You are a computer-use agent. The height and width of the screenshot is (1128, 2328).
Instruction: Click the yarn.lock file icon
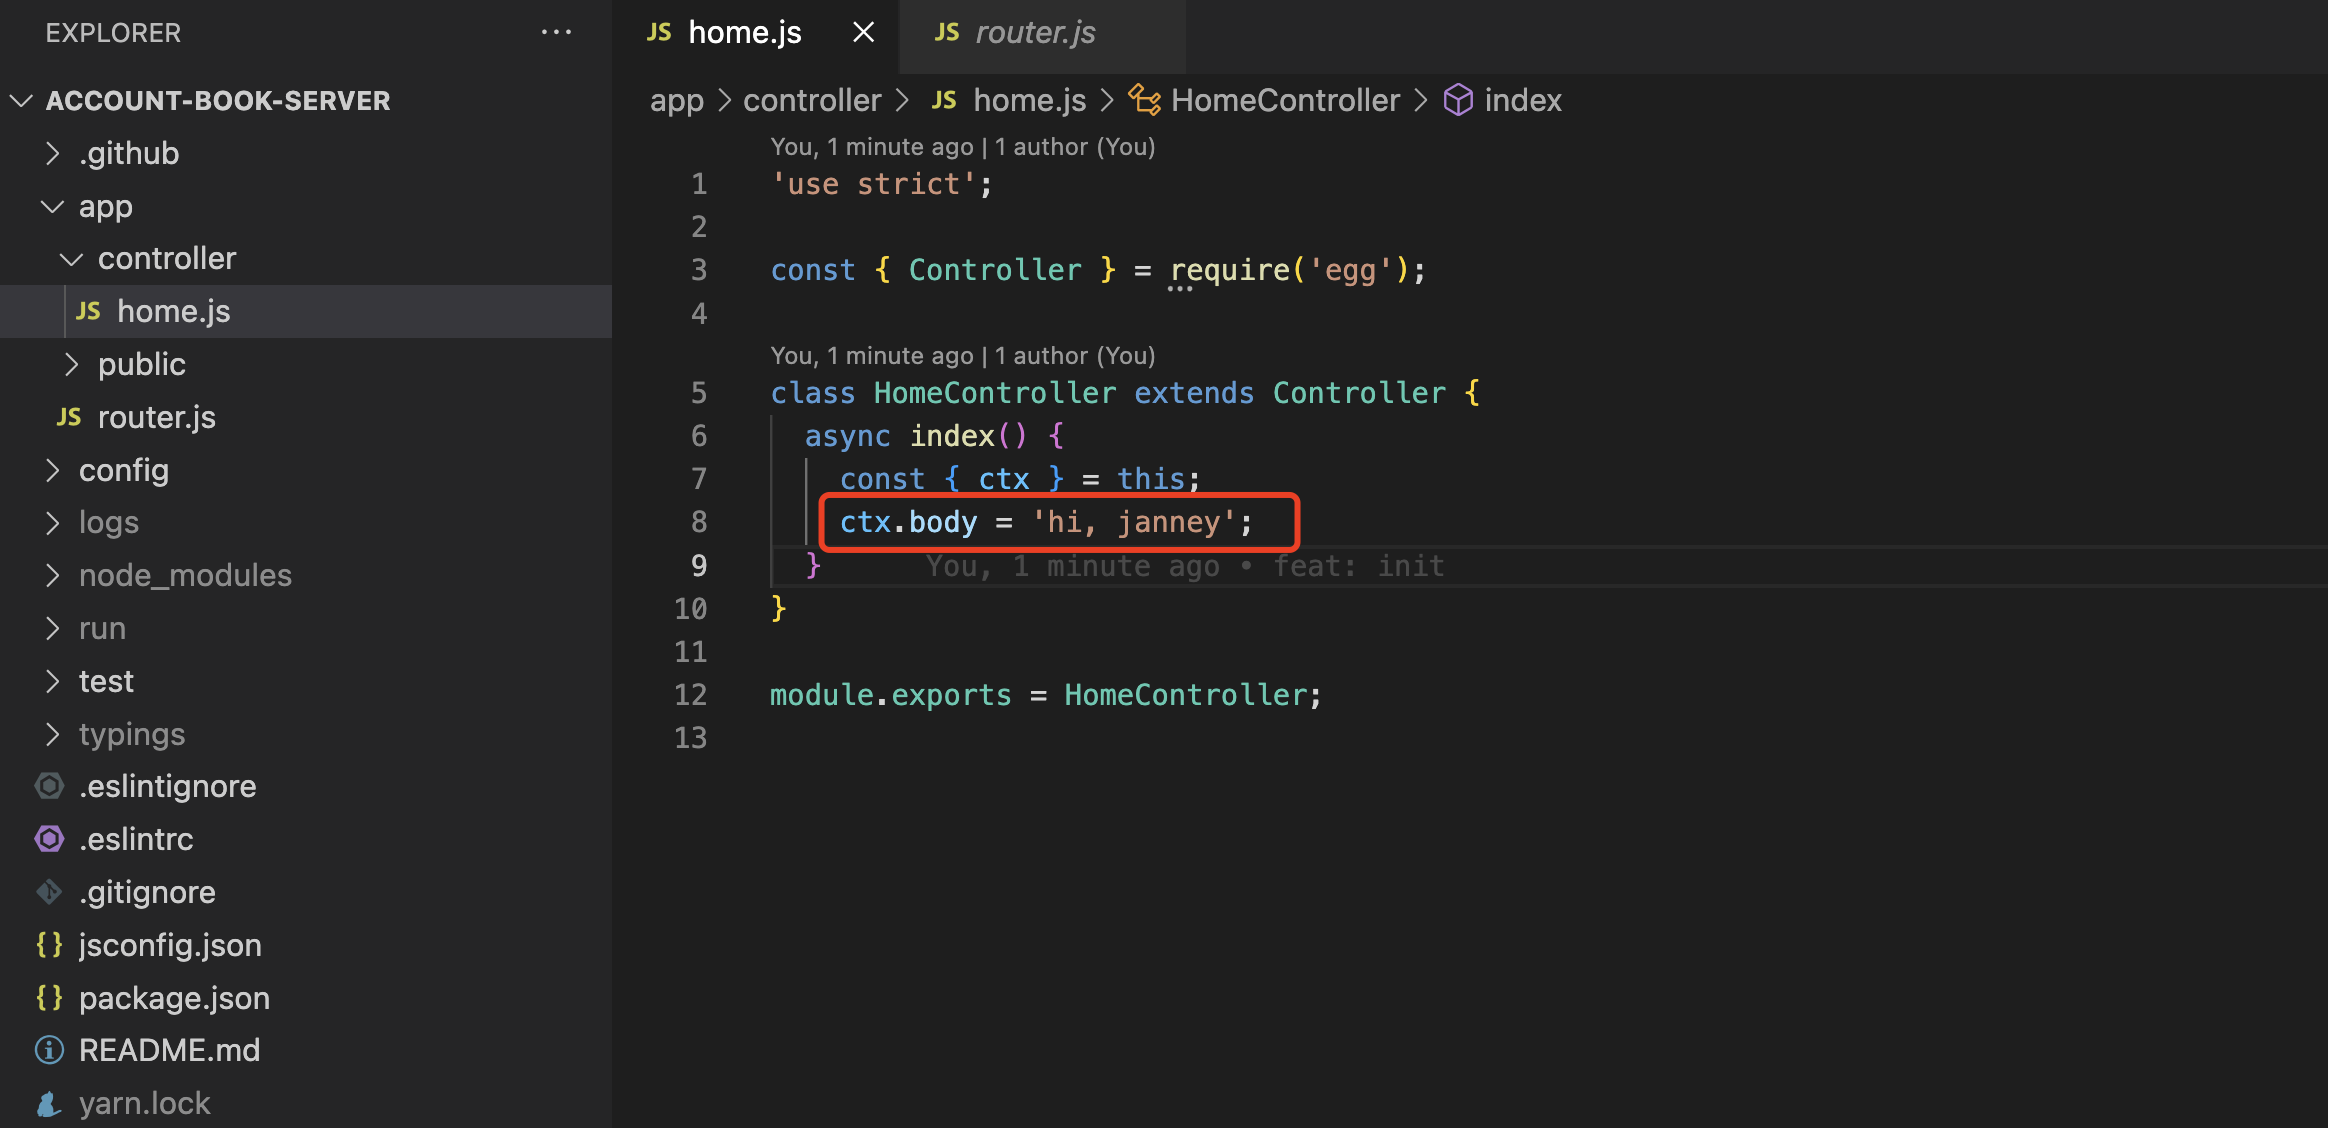click(x=49, y=1103)
